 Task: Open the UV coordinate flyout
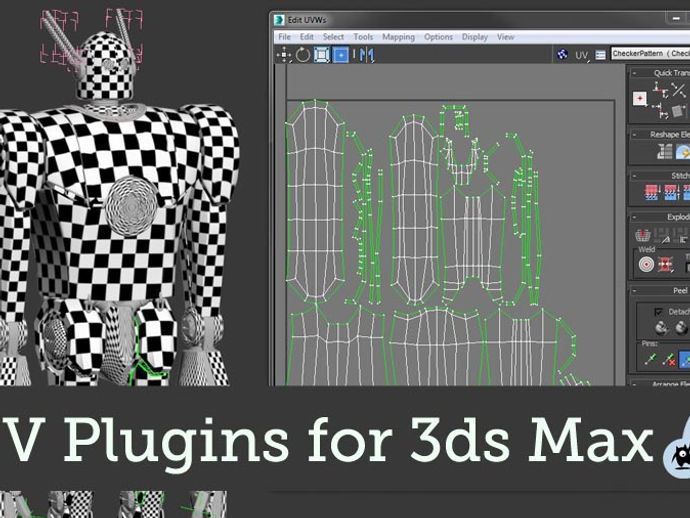click(581, 55)
